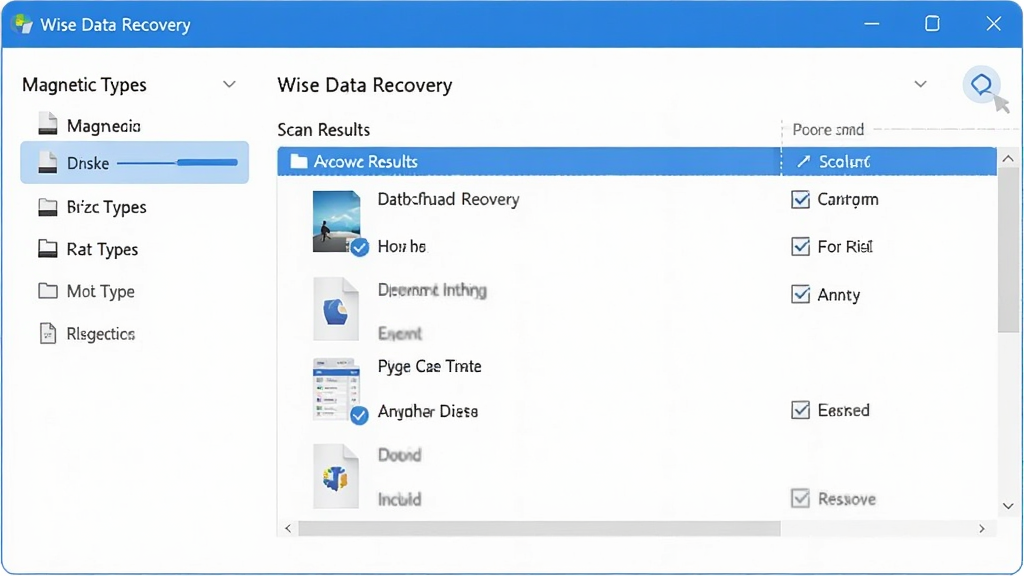Select the Enemt entry
Screen dimensions: 1024x576
coord(400,334)
